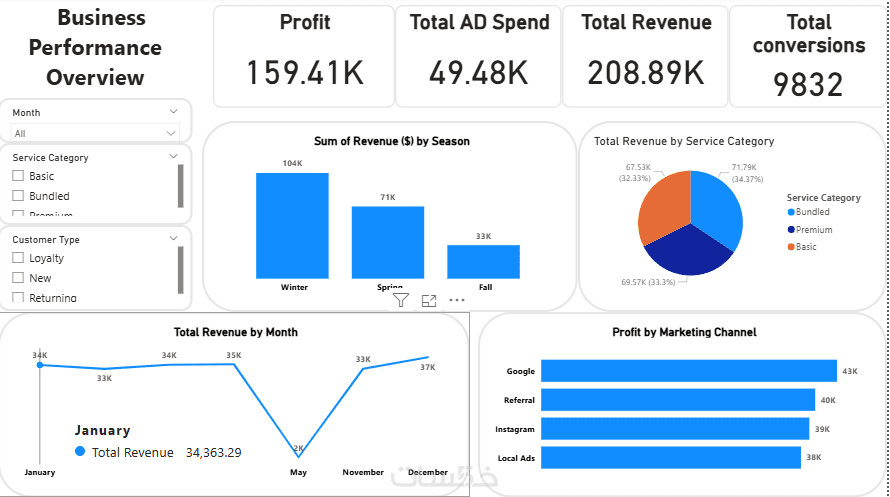The width and height of the screenshot is (890, 497).
Task: Click the Basic legend color dot
Action: (x=791, y=247)
